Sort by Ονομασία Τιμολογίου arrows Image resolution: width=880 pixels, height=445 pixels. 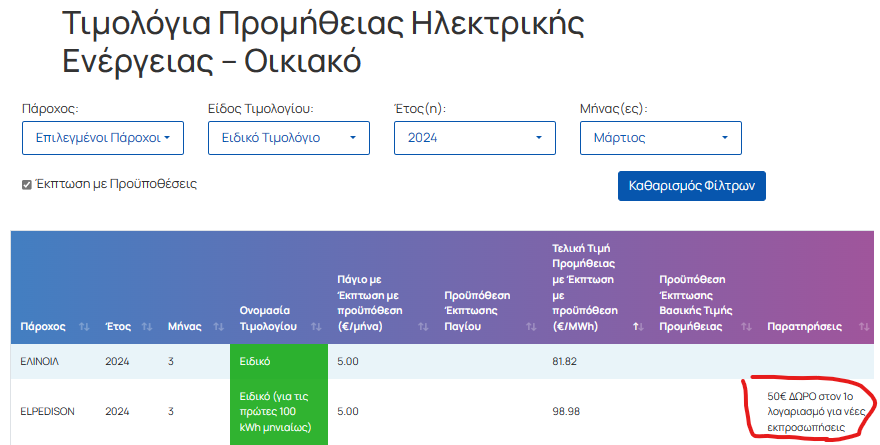(x=317, y=327)
